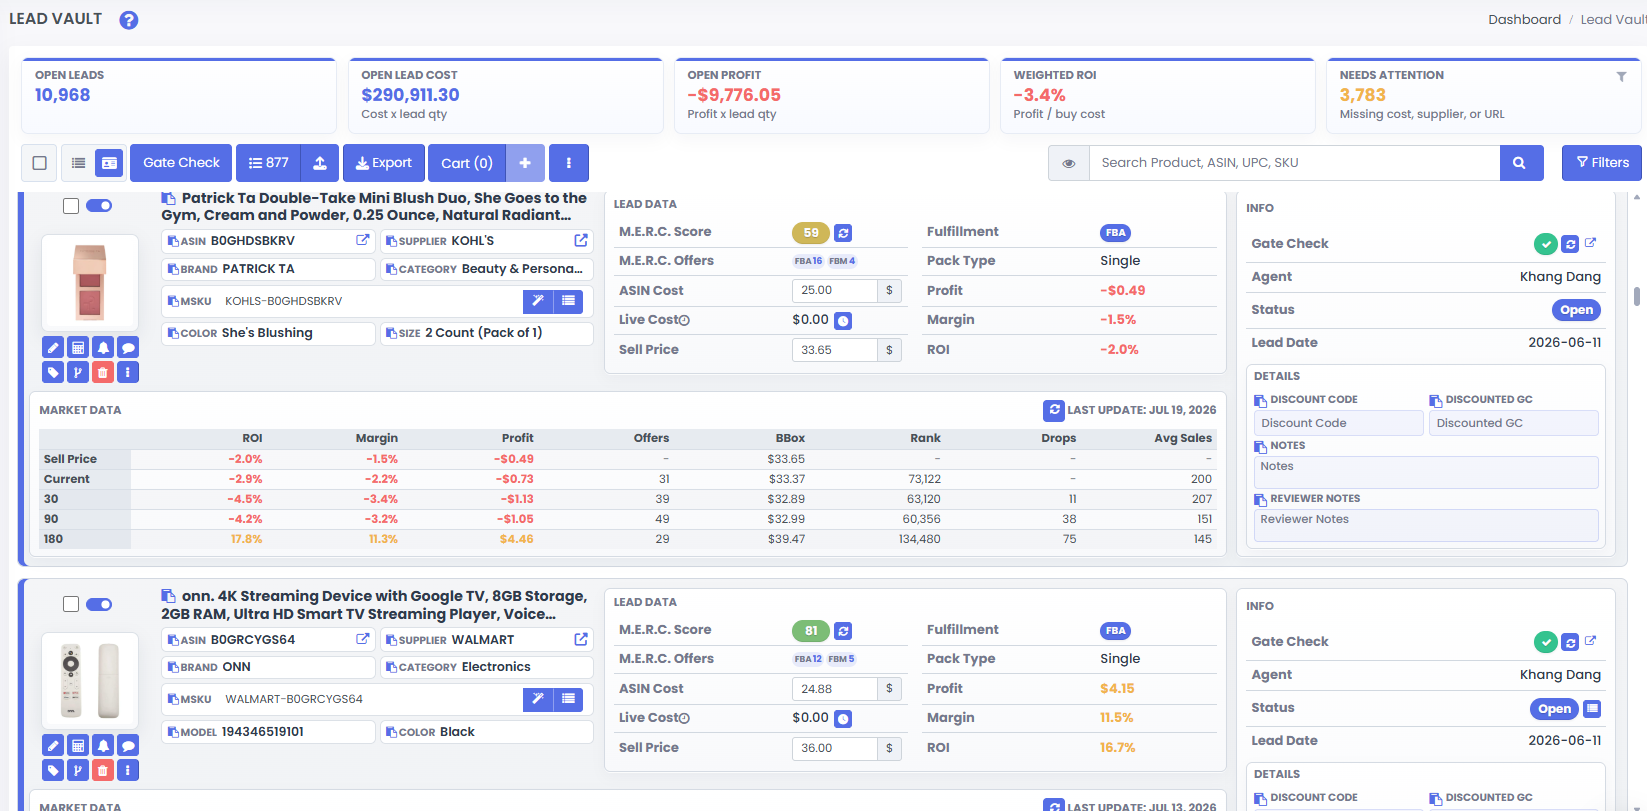1647x811 pixels.
Task: Edit the Sell Price field showing 33.65
Action: pyautogui.click(x=835, y=350)
